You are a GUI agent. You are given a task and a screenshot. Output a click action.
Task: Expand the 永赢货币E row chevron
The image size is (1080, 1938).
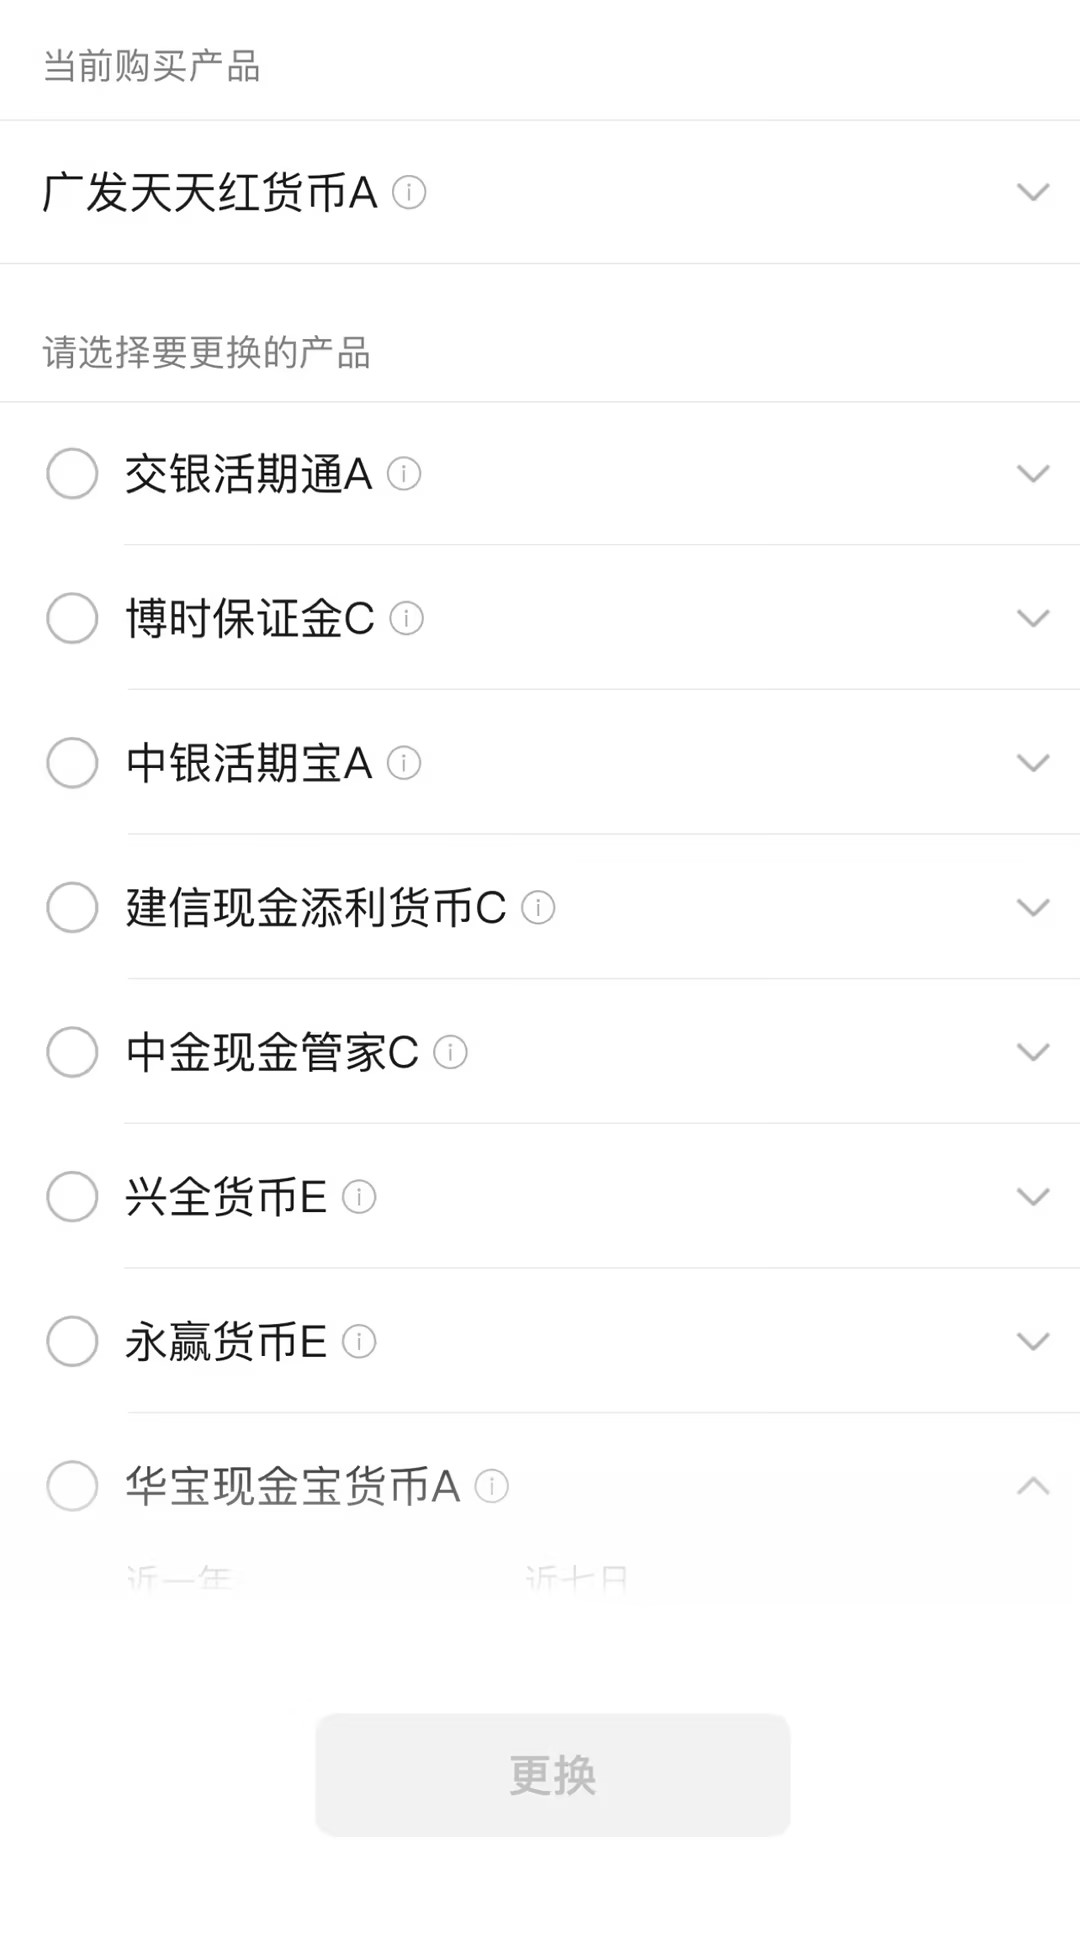click(1032, 1341)
